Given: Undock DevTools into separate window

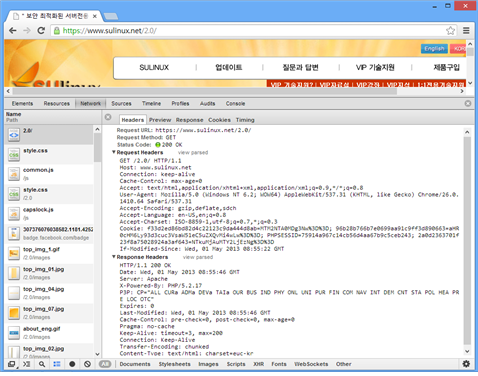Looking at the screenshot, I should pyautogui.click(x=11, y=364).
